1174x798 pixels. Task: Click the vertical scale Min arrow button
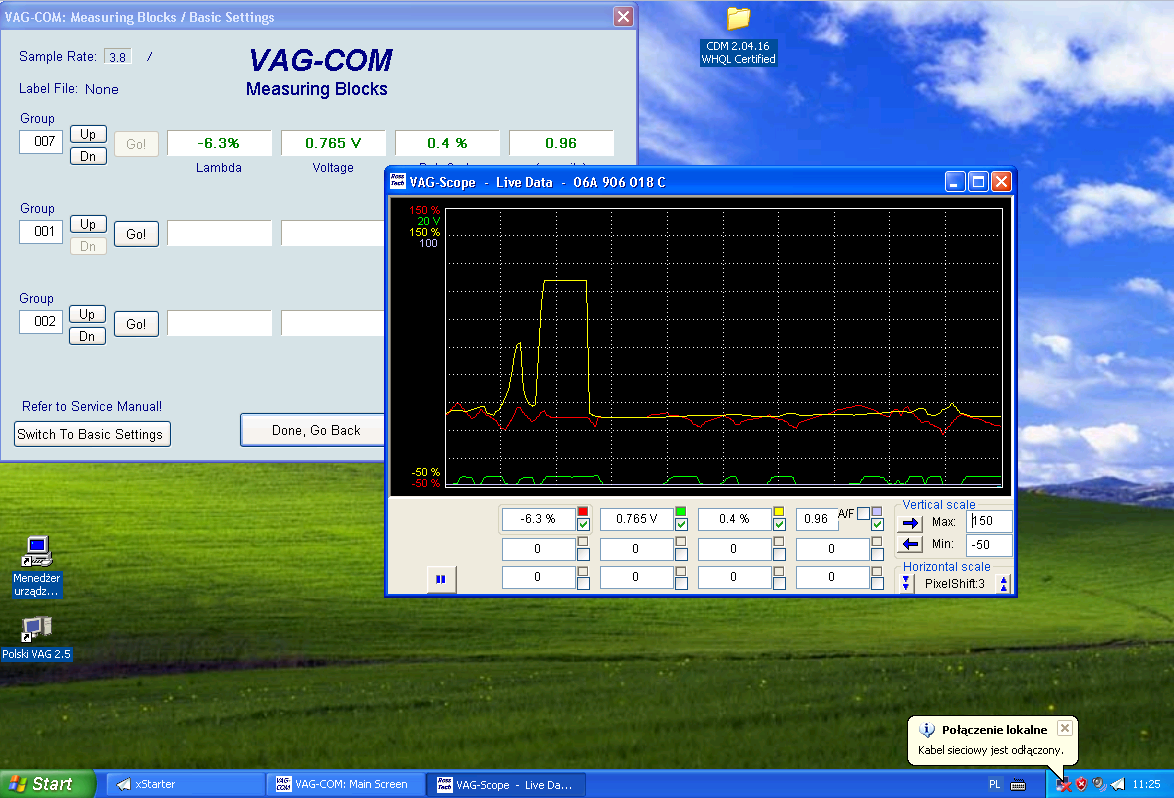[x=910, y=544]
